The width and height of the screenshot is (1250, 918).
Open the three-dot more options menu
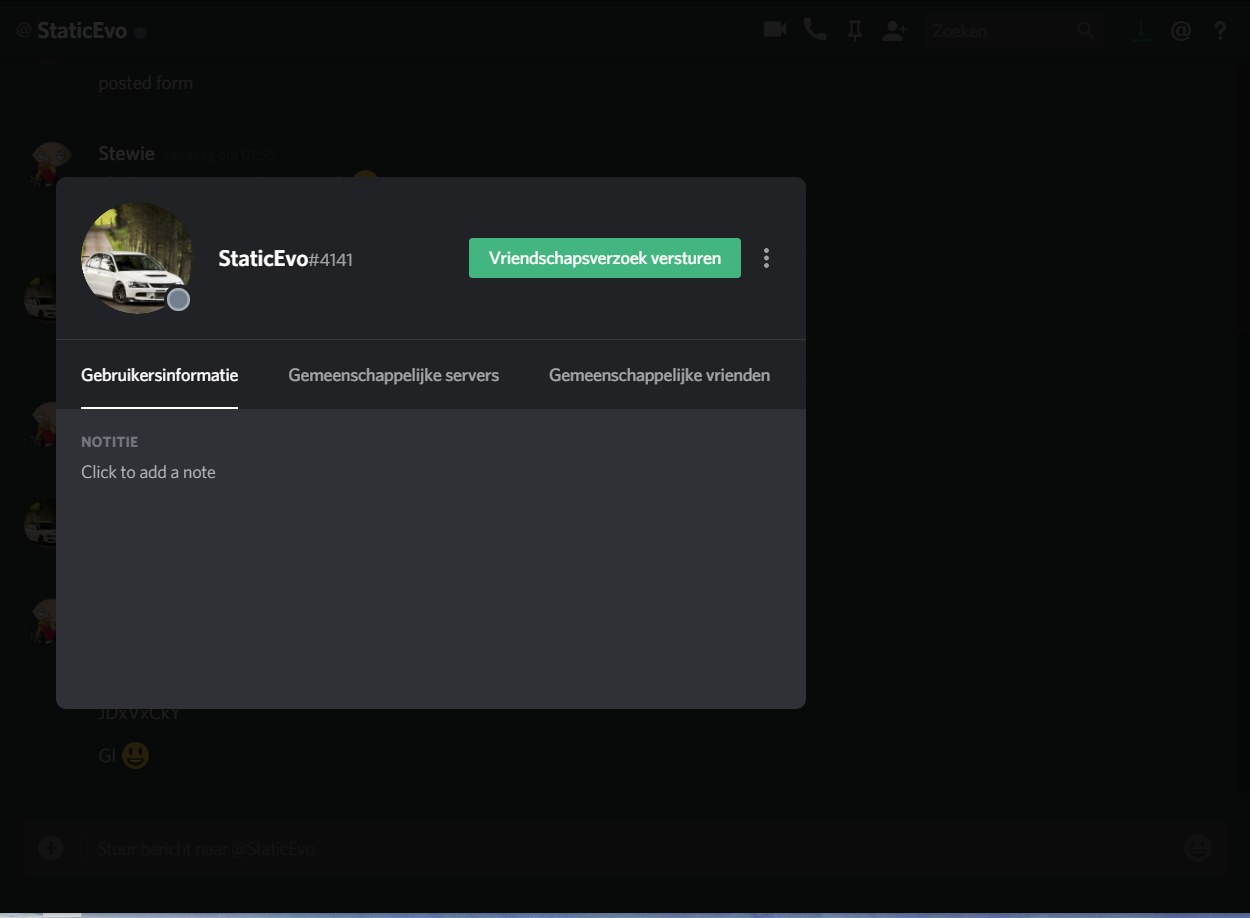(766, 258)
